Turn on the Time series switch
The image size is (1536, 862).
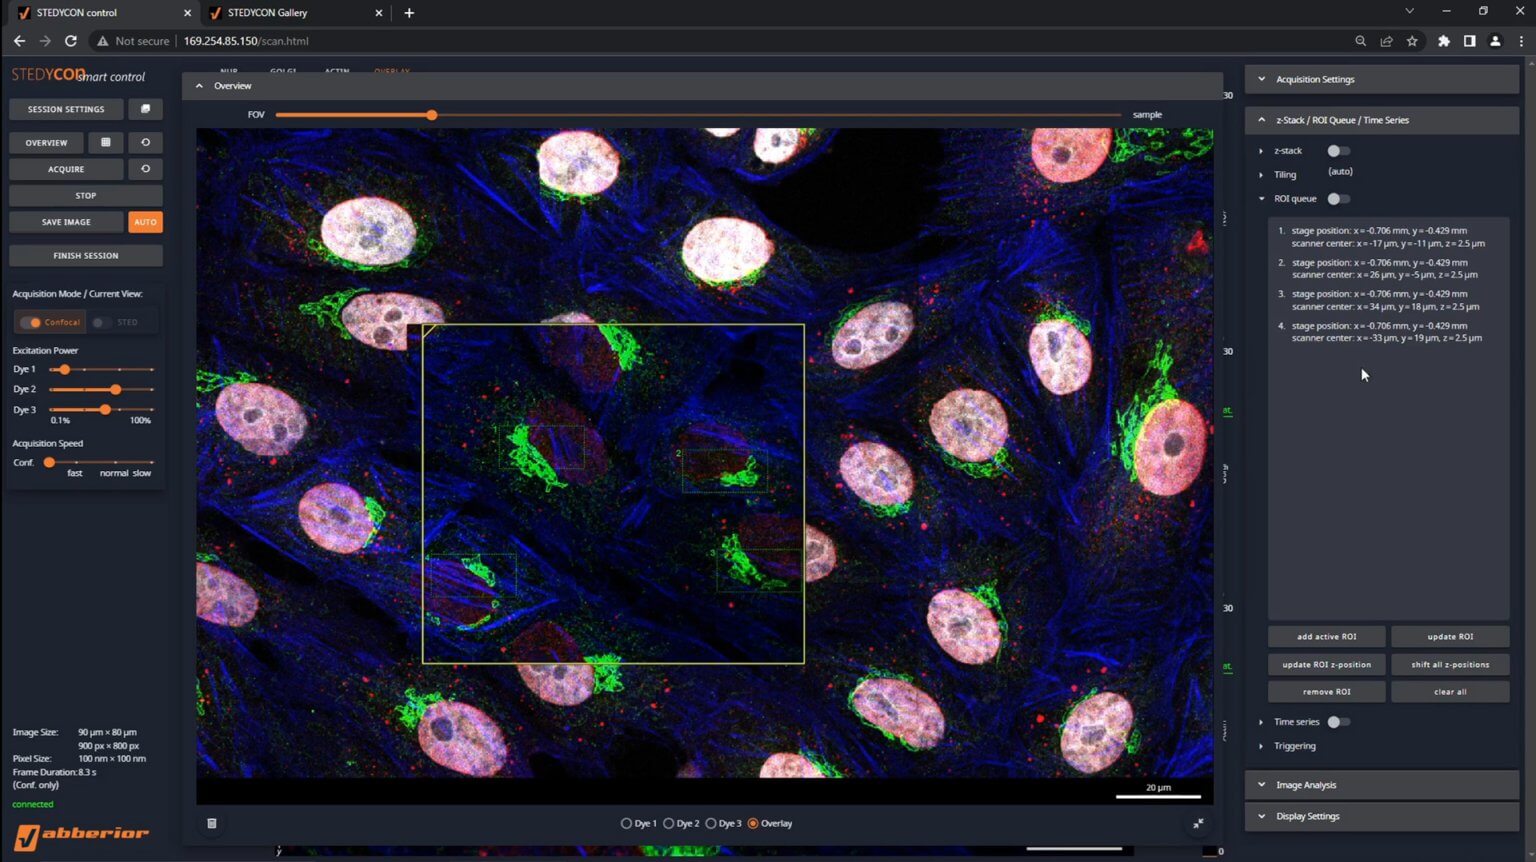1337,722
